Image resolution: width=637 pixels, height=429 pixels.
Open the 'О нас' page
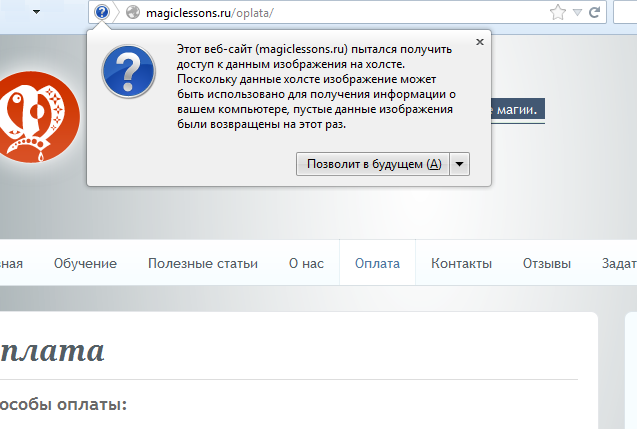306,264
